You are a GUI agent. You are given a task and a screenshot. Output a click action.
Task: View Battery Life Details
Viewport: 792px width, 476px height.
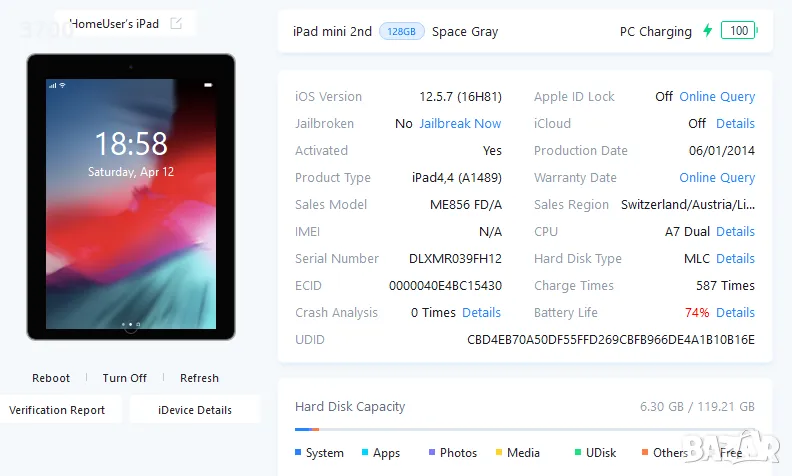pos(735,313)
